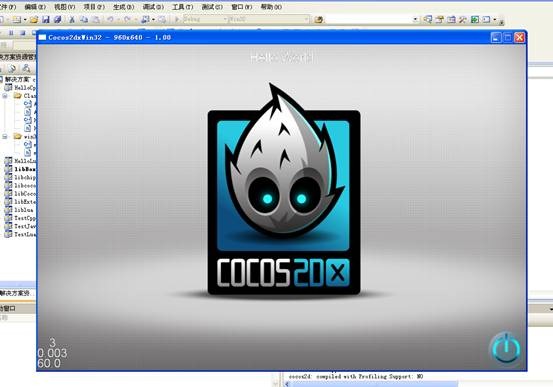Image resolution: width=553 pixels, height=387 pixels.
Task: Open the 生成 (Build) menu
Action: click(x=123, y=7)
